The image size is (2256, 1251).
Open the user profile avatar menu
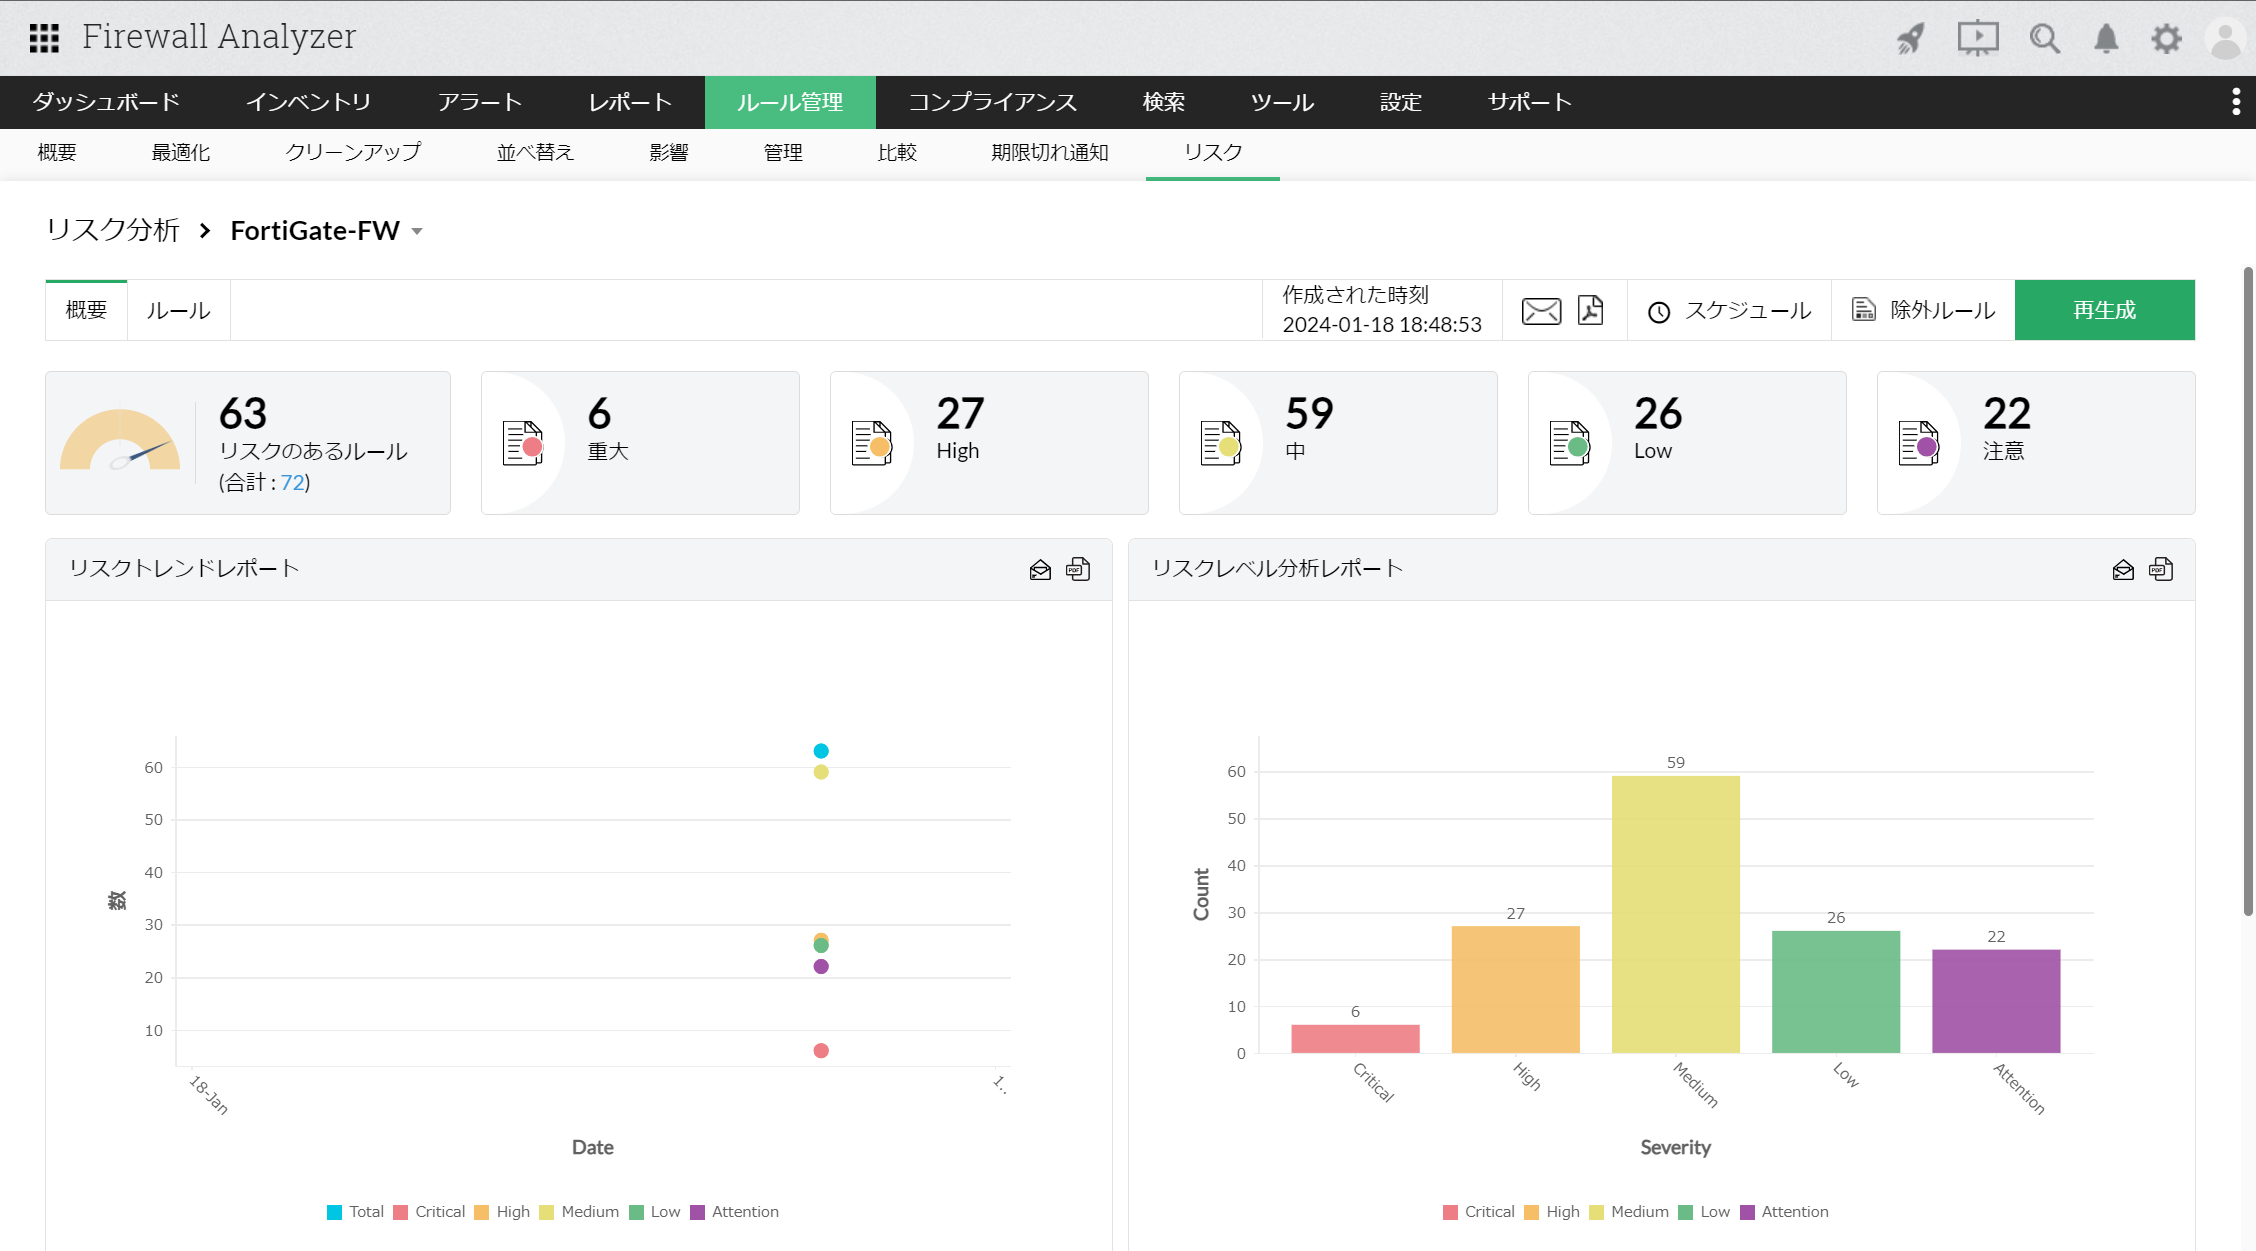click(2225, 39)
